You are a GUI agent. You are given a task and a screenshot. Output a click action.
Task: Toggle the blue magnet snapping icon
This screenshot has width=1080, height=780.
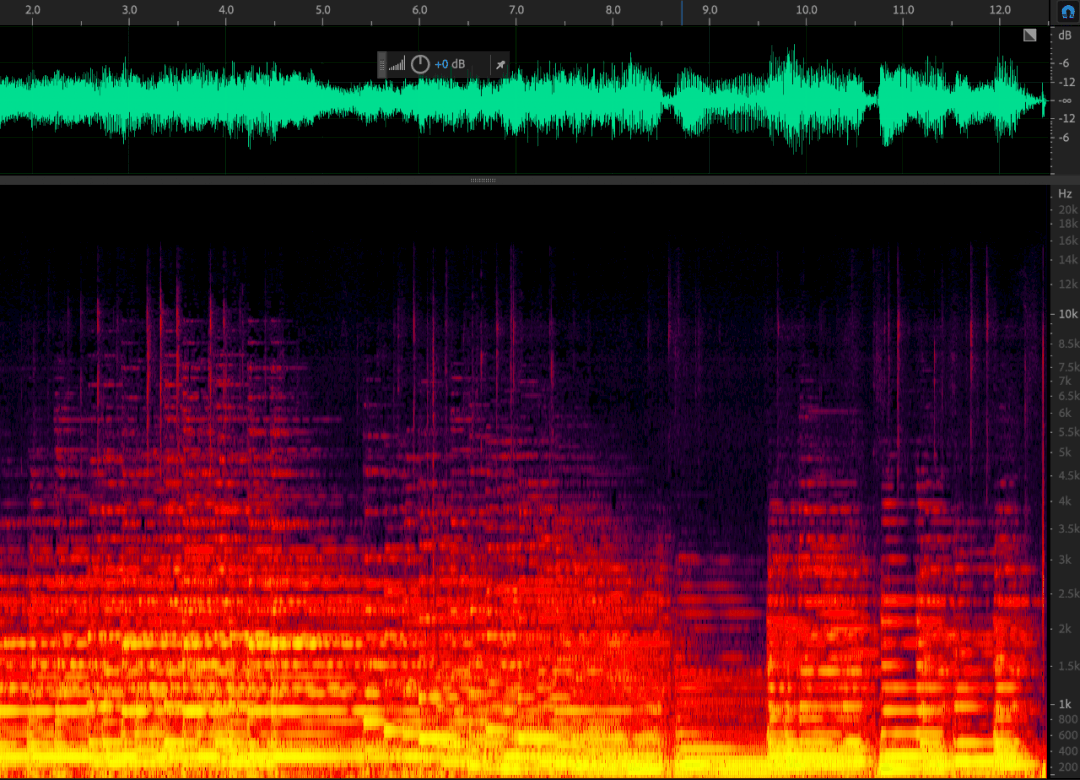coord(1068,12)
